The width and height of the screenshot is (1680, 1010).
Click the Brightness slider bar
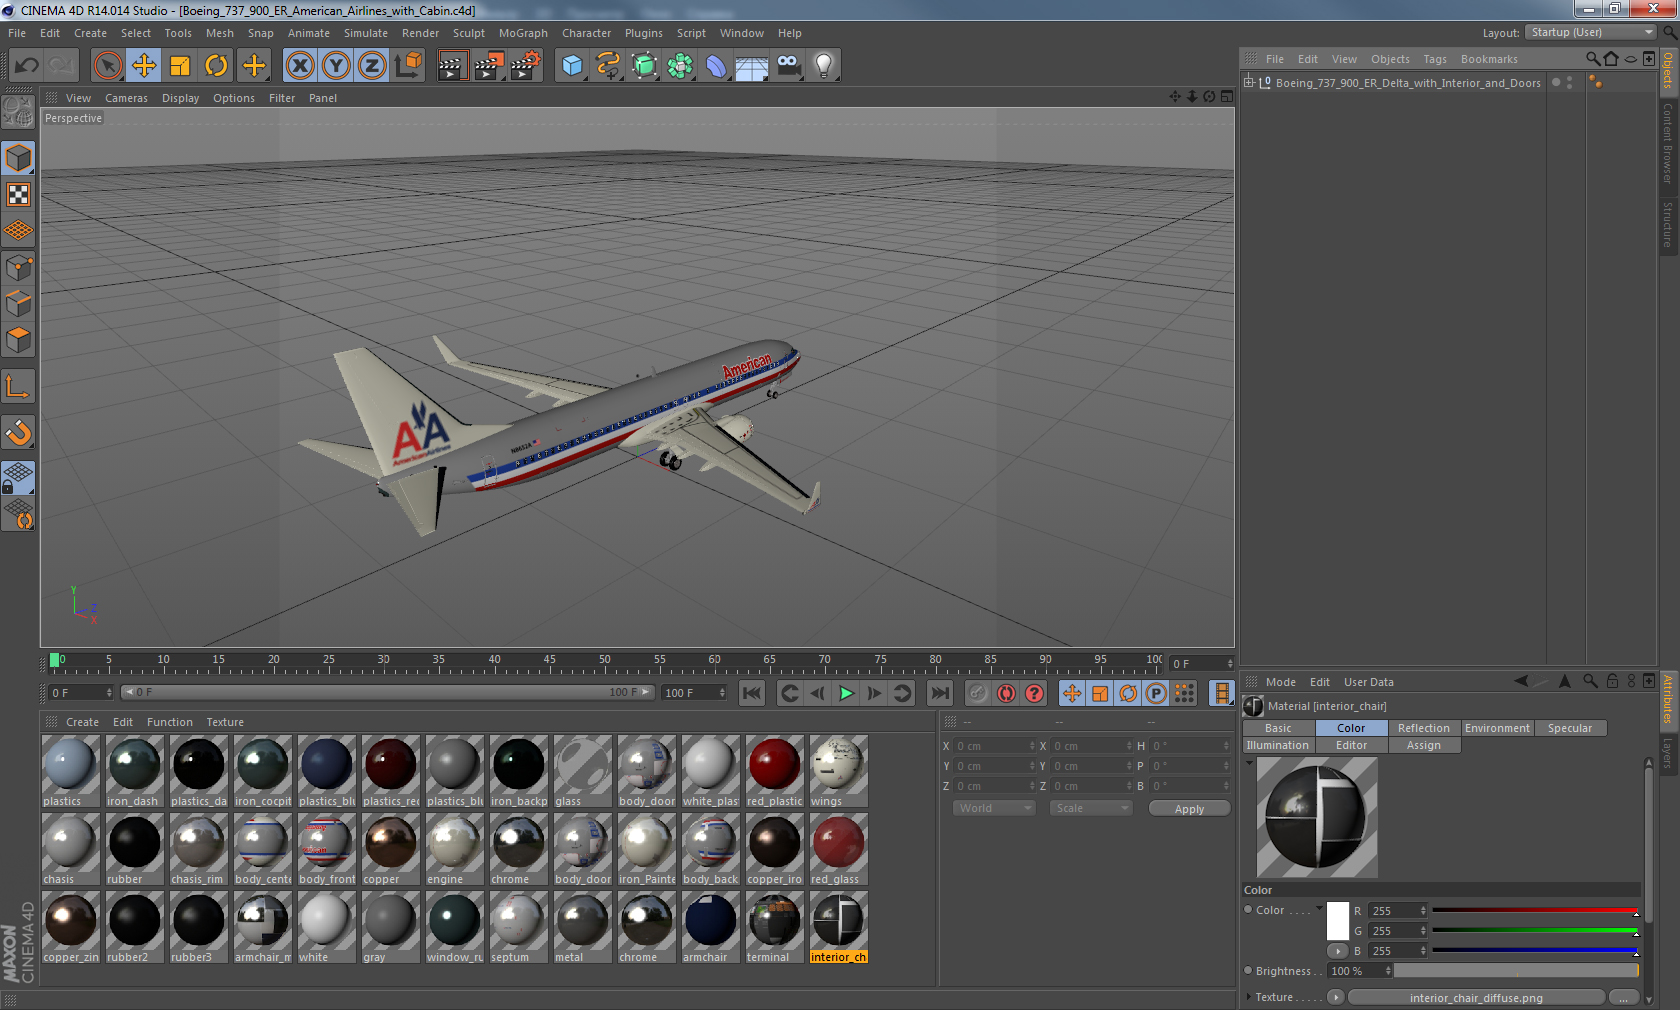1516,970
